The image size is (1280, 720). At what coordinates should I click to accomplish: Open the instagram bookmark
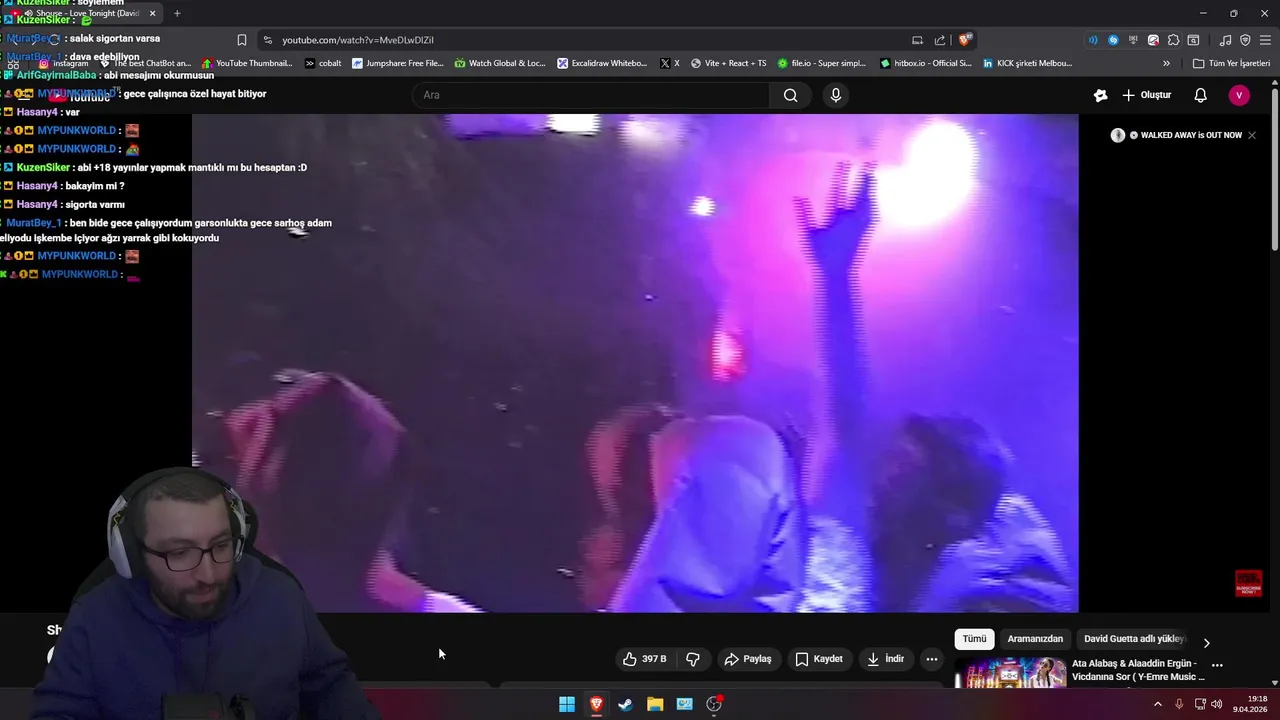point(64,63)
